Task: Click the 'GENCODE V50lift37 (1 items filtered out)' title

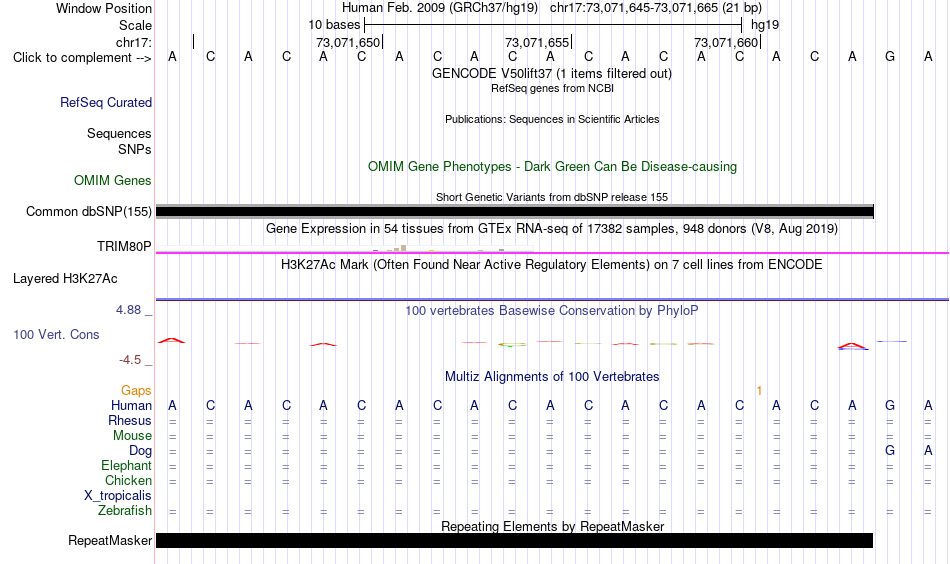Action: tap(552, 74)
